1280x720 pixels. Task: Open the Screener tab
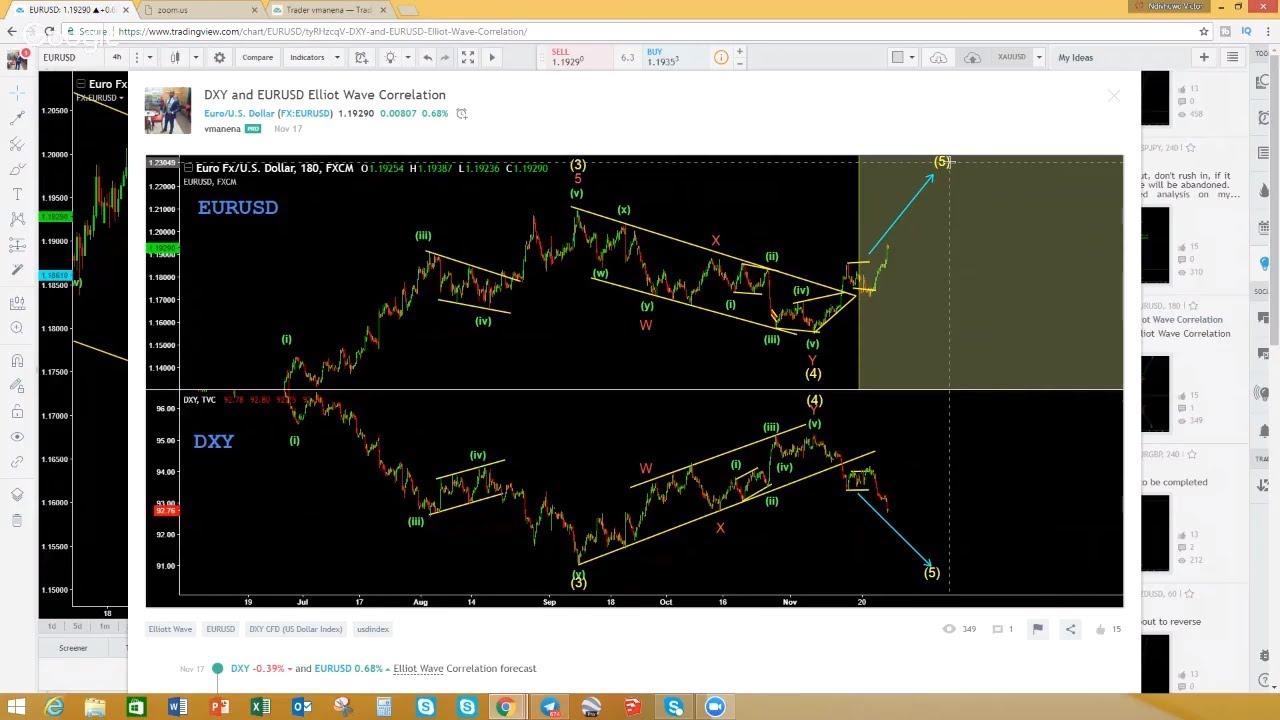coord(73,648)
